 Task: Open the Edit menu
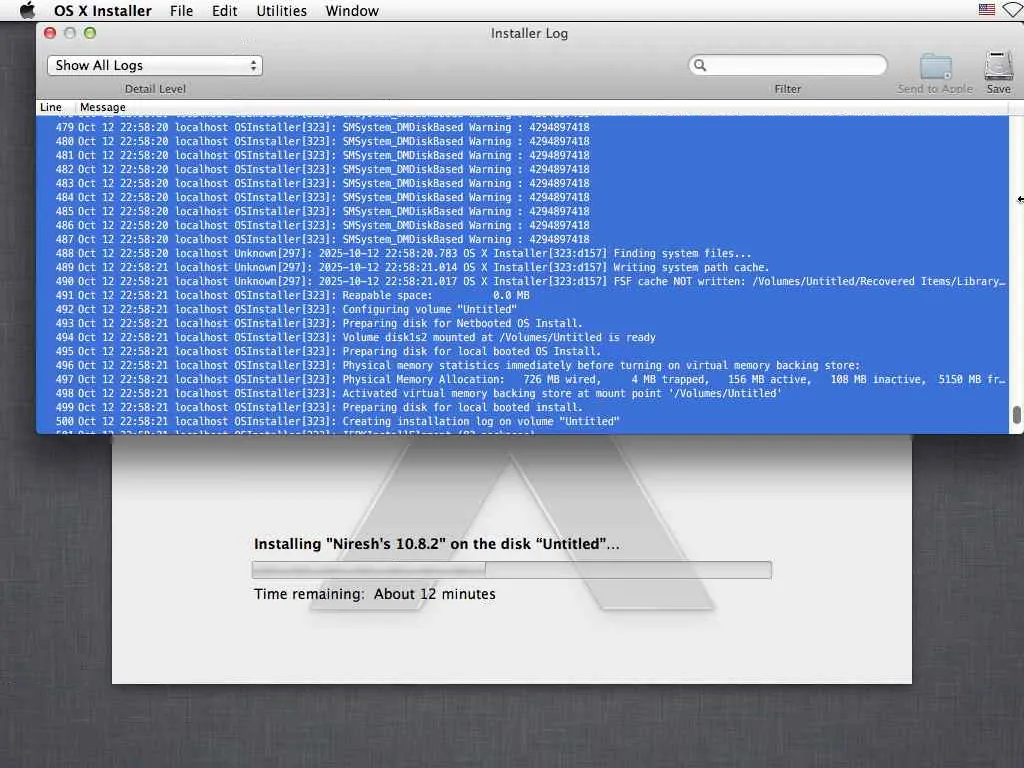click(x=225, y=11)
